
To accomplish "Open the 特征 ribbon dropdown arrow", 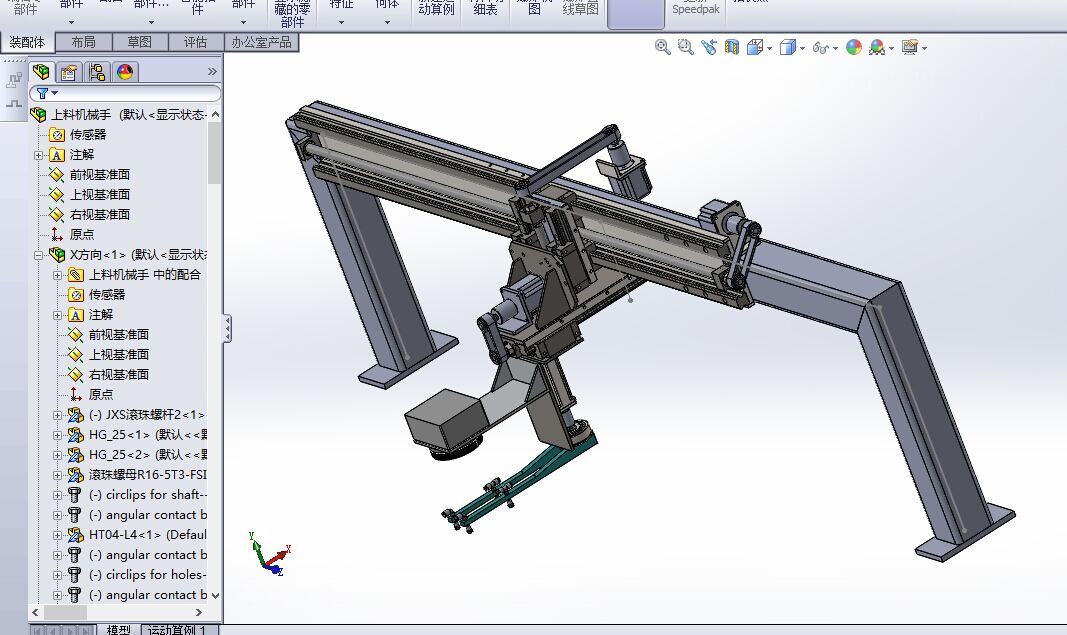I will [341, 22].
